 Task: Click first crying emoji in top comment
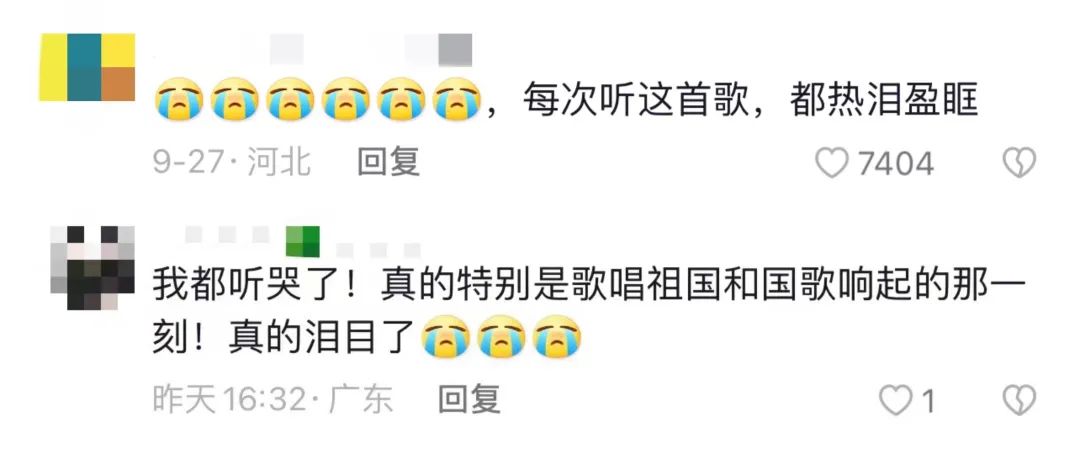(x=179, y=99)
